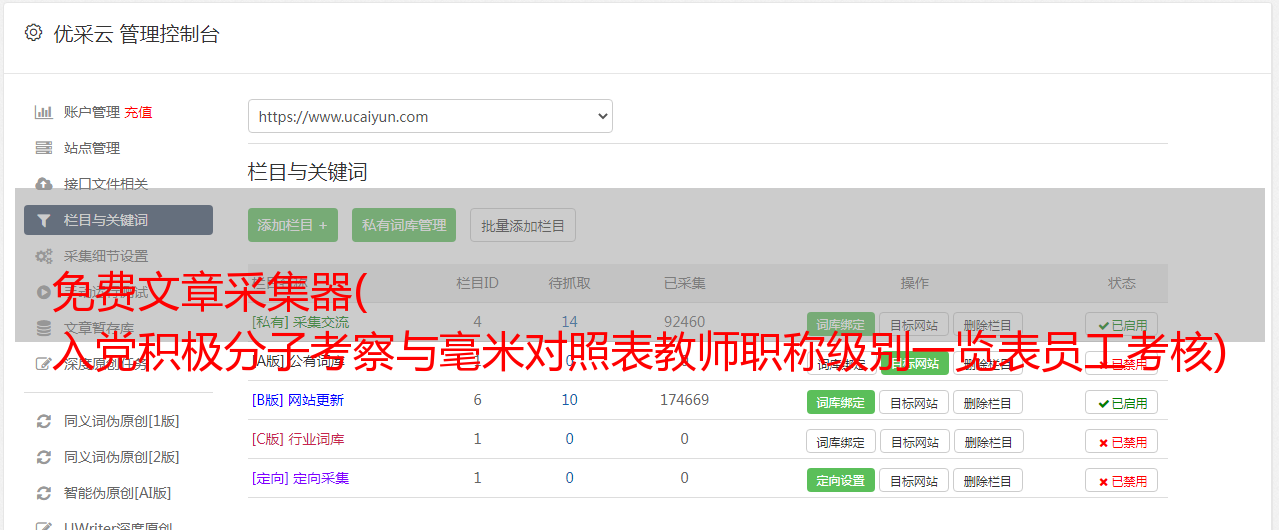This screenshot has width=1279, height=530.
Task: Click the 待抓取 column header
Action: [569, 283]
